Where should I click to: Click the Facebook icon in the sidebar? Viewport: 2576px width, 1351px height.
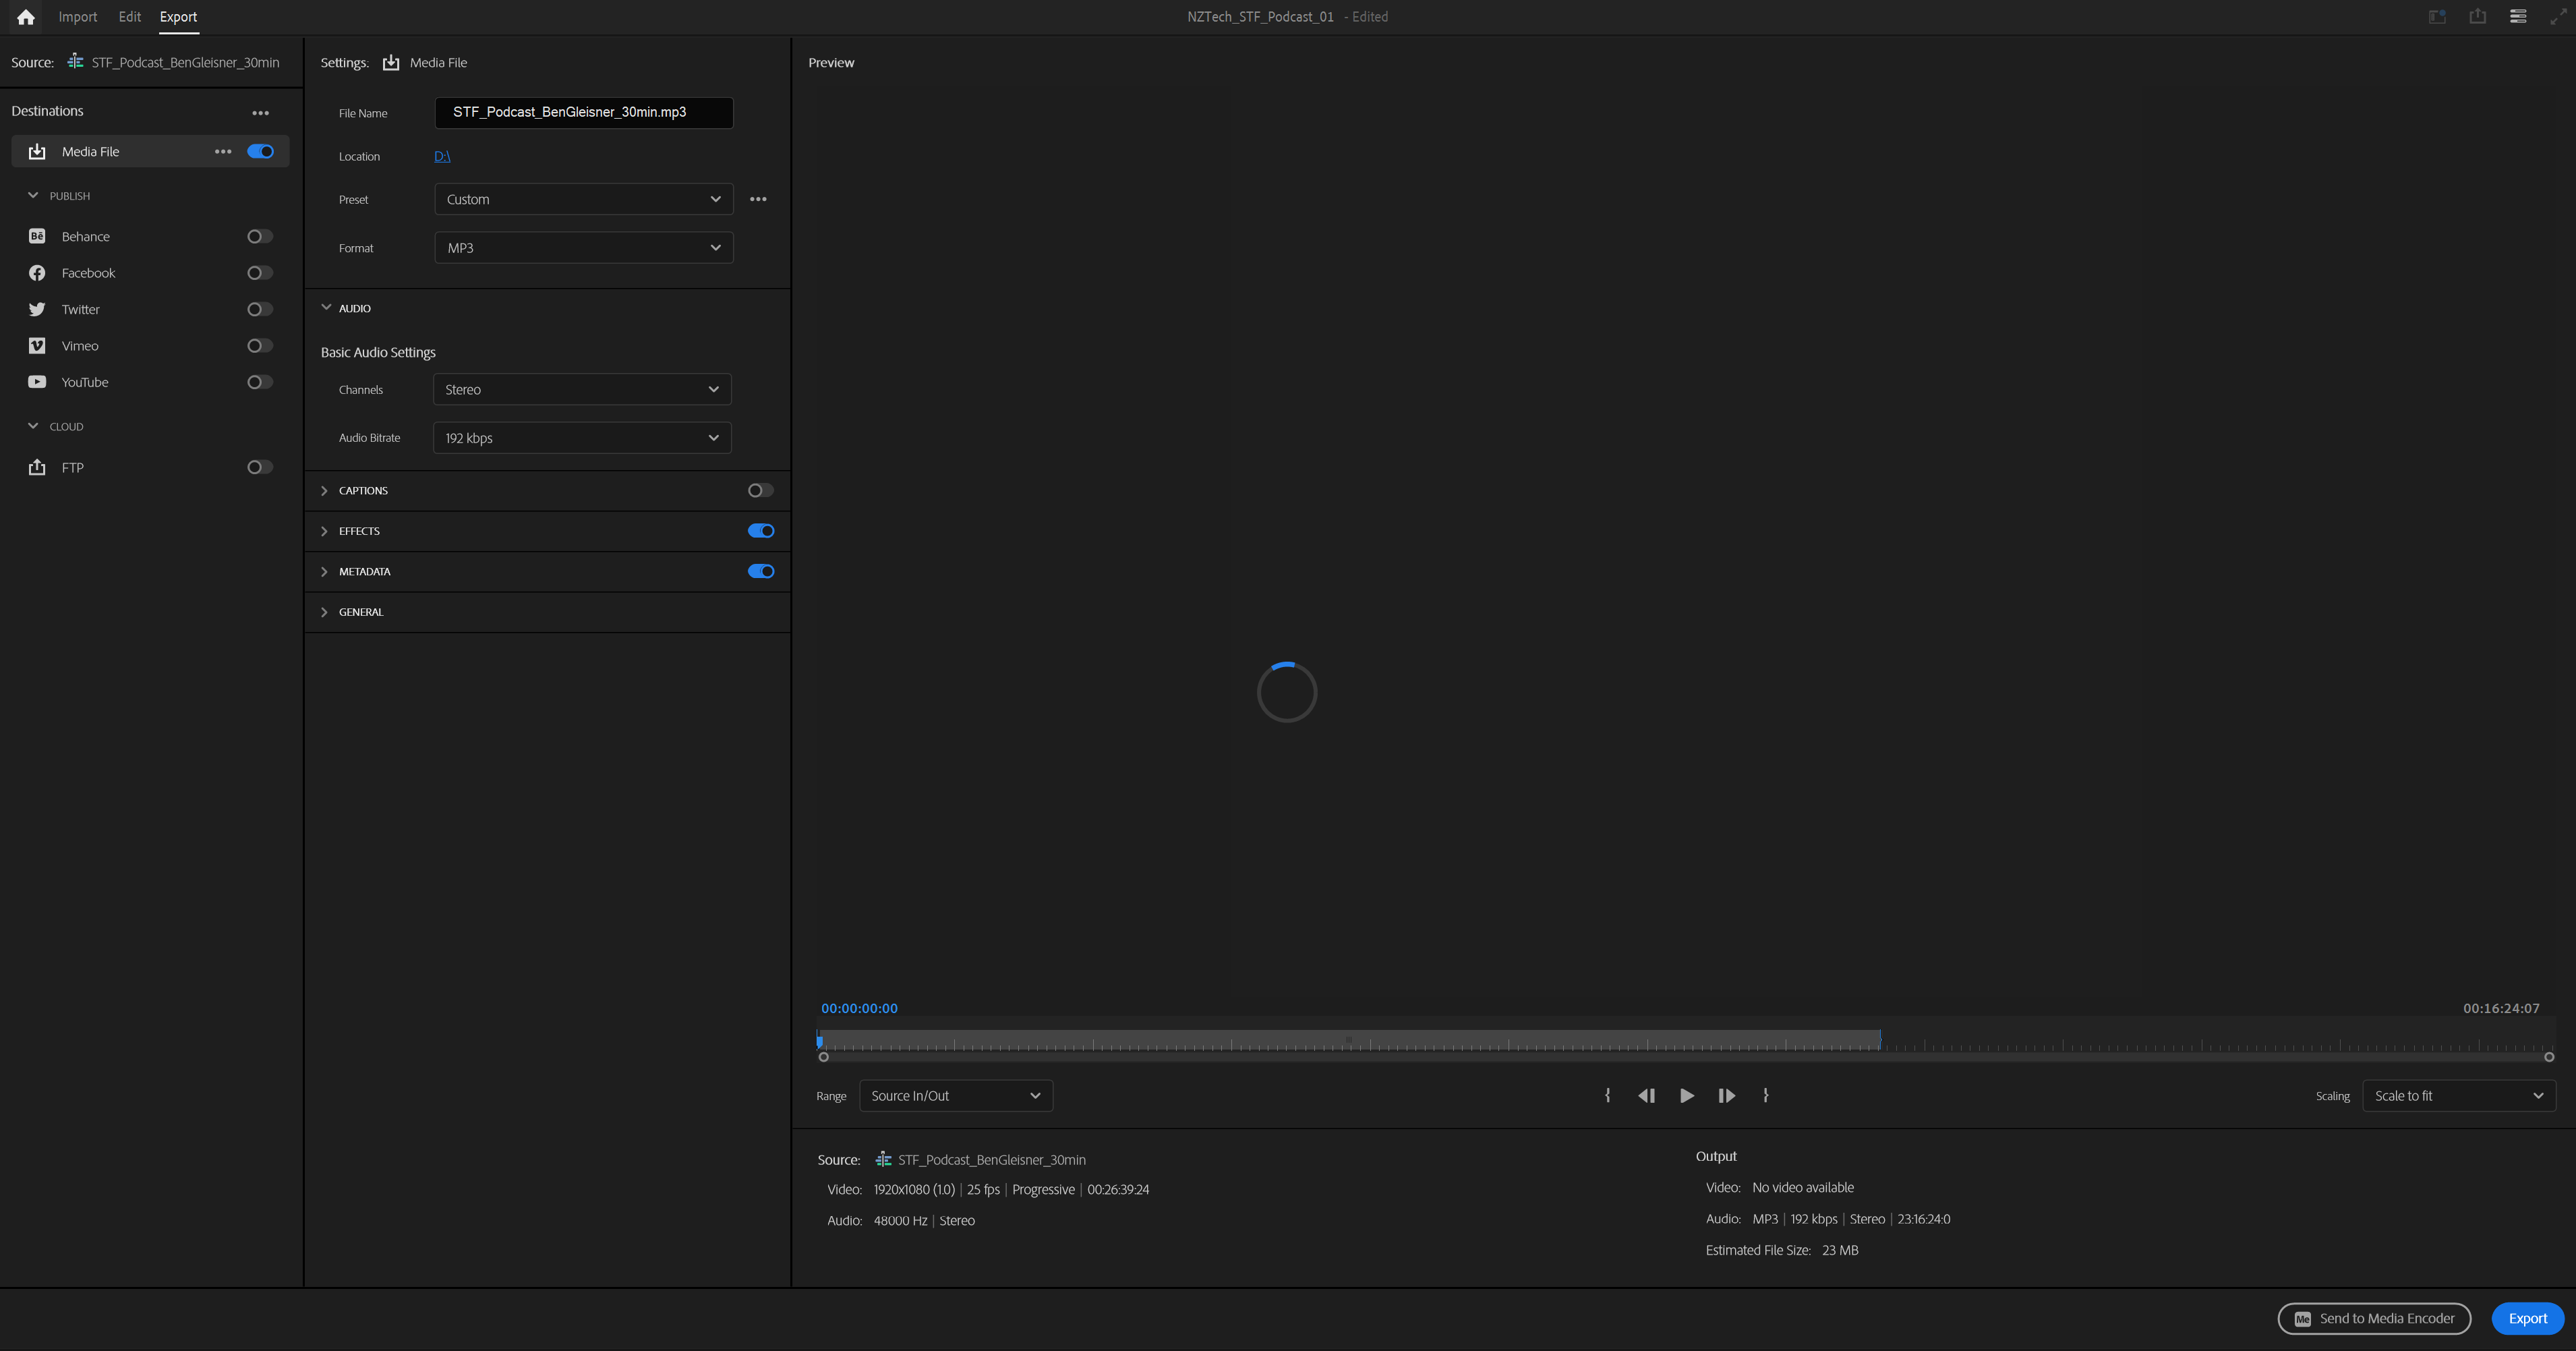pyautogui.click(x=36, y=272)
